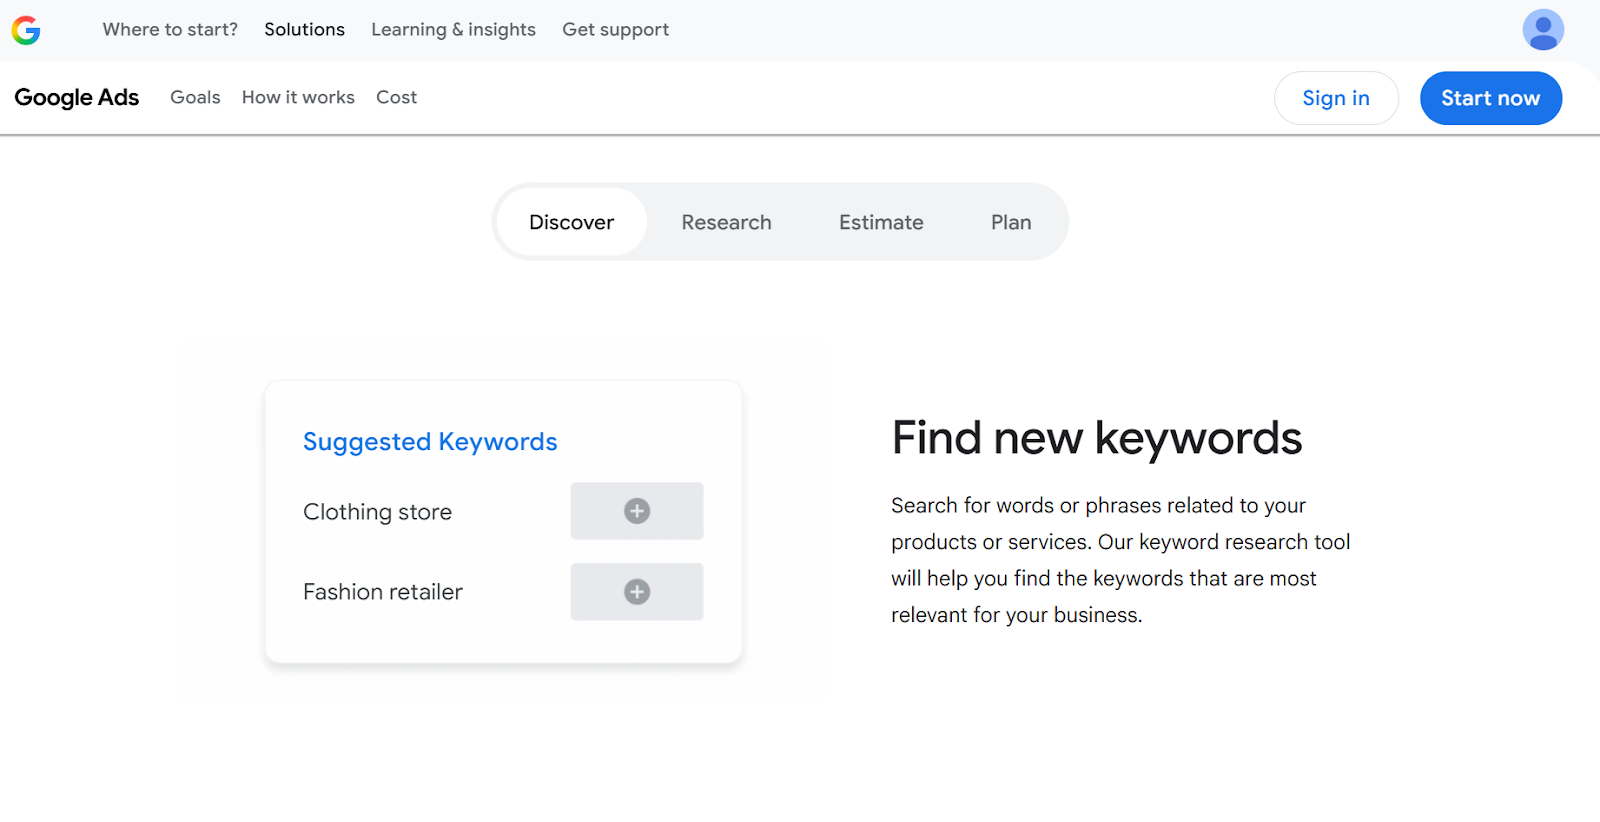Screen dimensions: 1600x822
Task: Open the Get support menu
Action: pos(615,30)
